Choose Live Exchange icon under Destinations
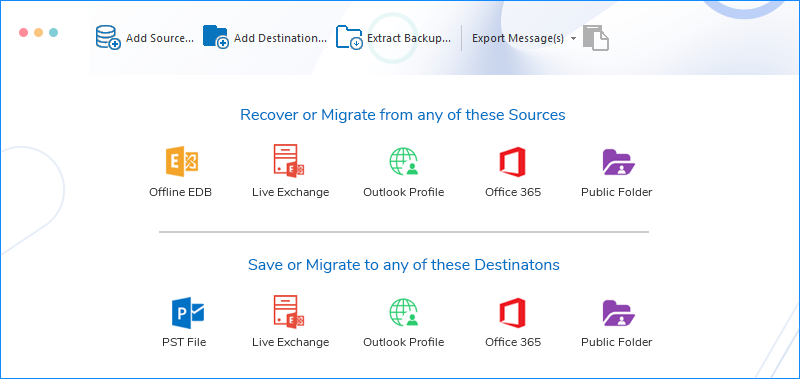This screenshot has width=800, height=379. click(x=289, y=311)
